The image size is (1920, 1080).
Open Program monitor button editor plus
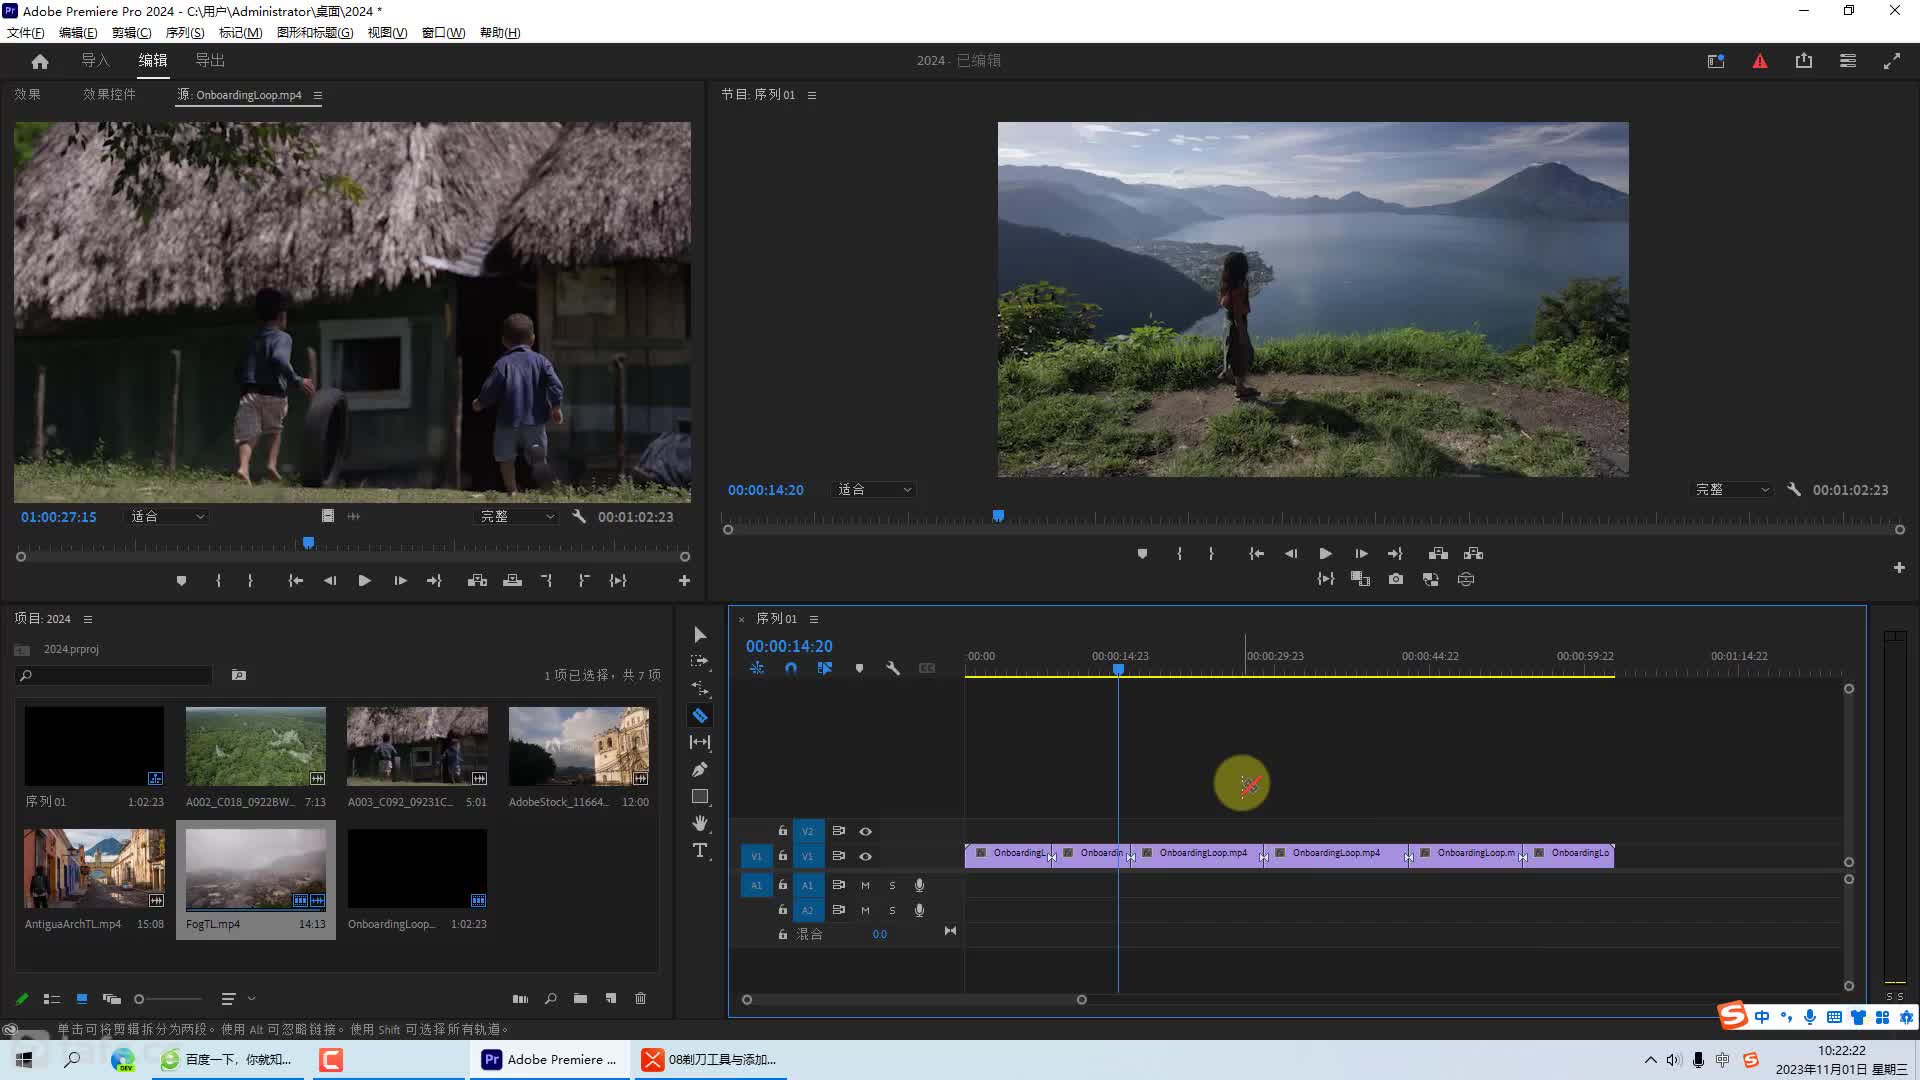(1899, 568)
